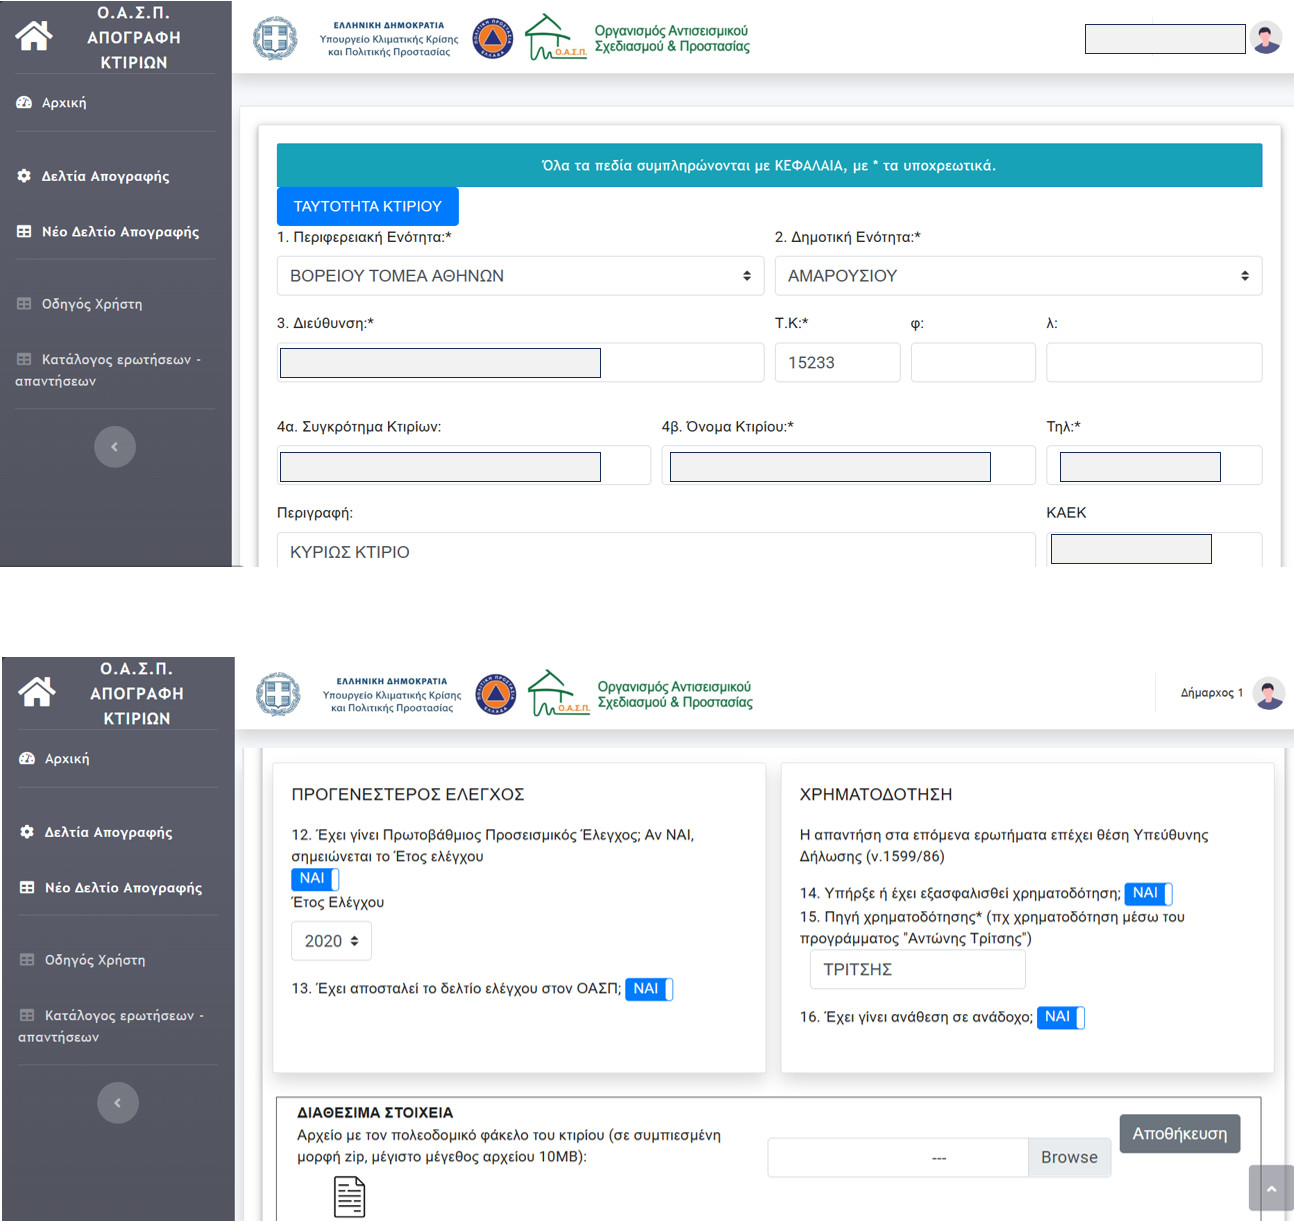Click the Ο.Α.Σ.Π. house logo in the lower header

[558, 693]
